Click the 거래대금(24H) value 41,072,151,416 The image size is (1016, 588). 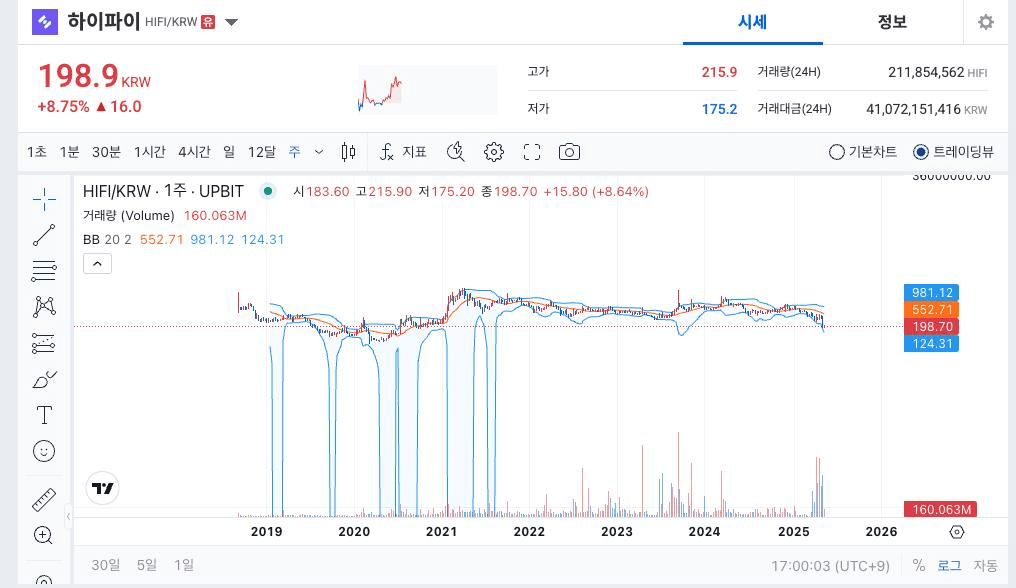914,109
